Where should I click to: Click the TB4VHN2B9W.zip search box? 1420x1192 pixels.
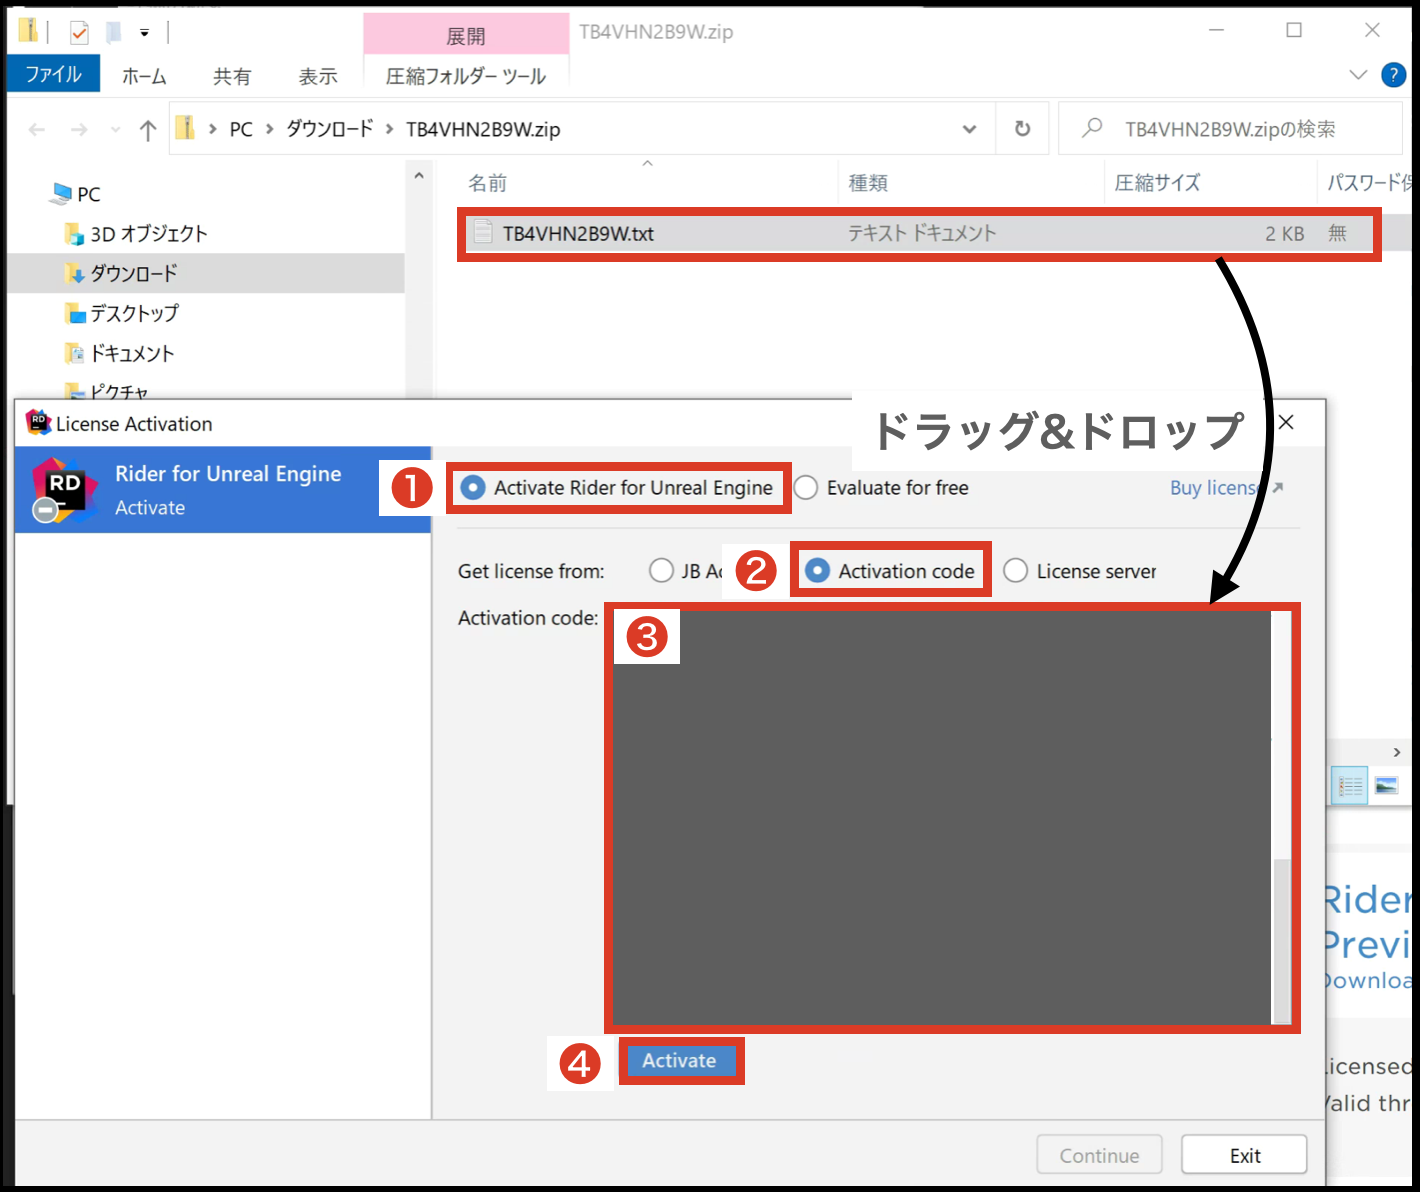[x=1231, y=129]
